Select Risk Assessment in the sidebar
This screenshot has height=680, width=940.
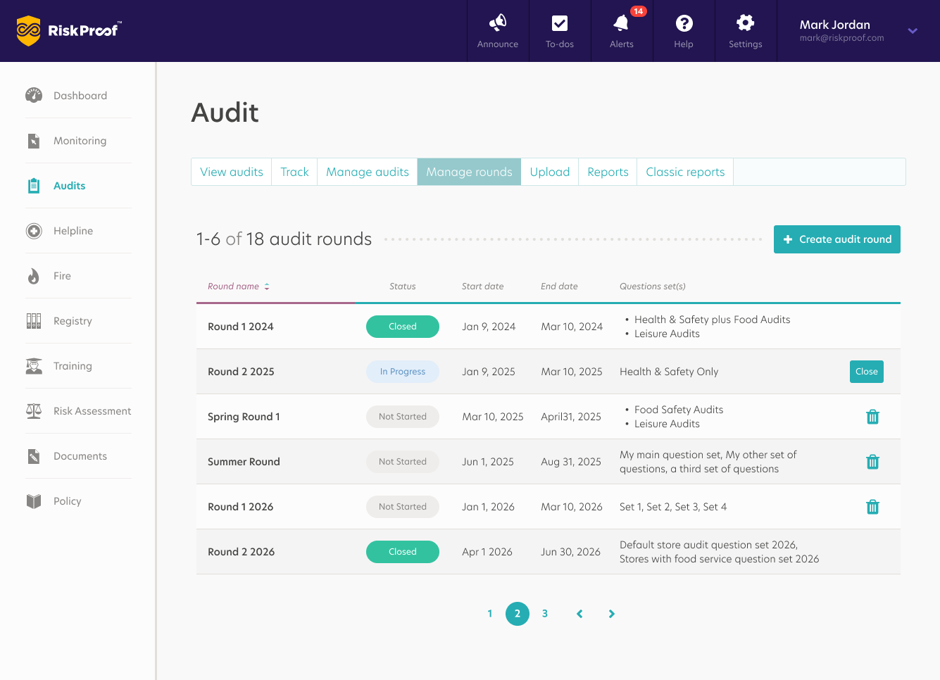point(92,411)
